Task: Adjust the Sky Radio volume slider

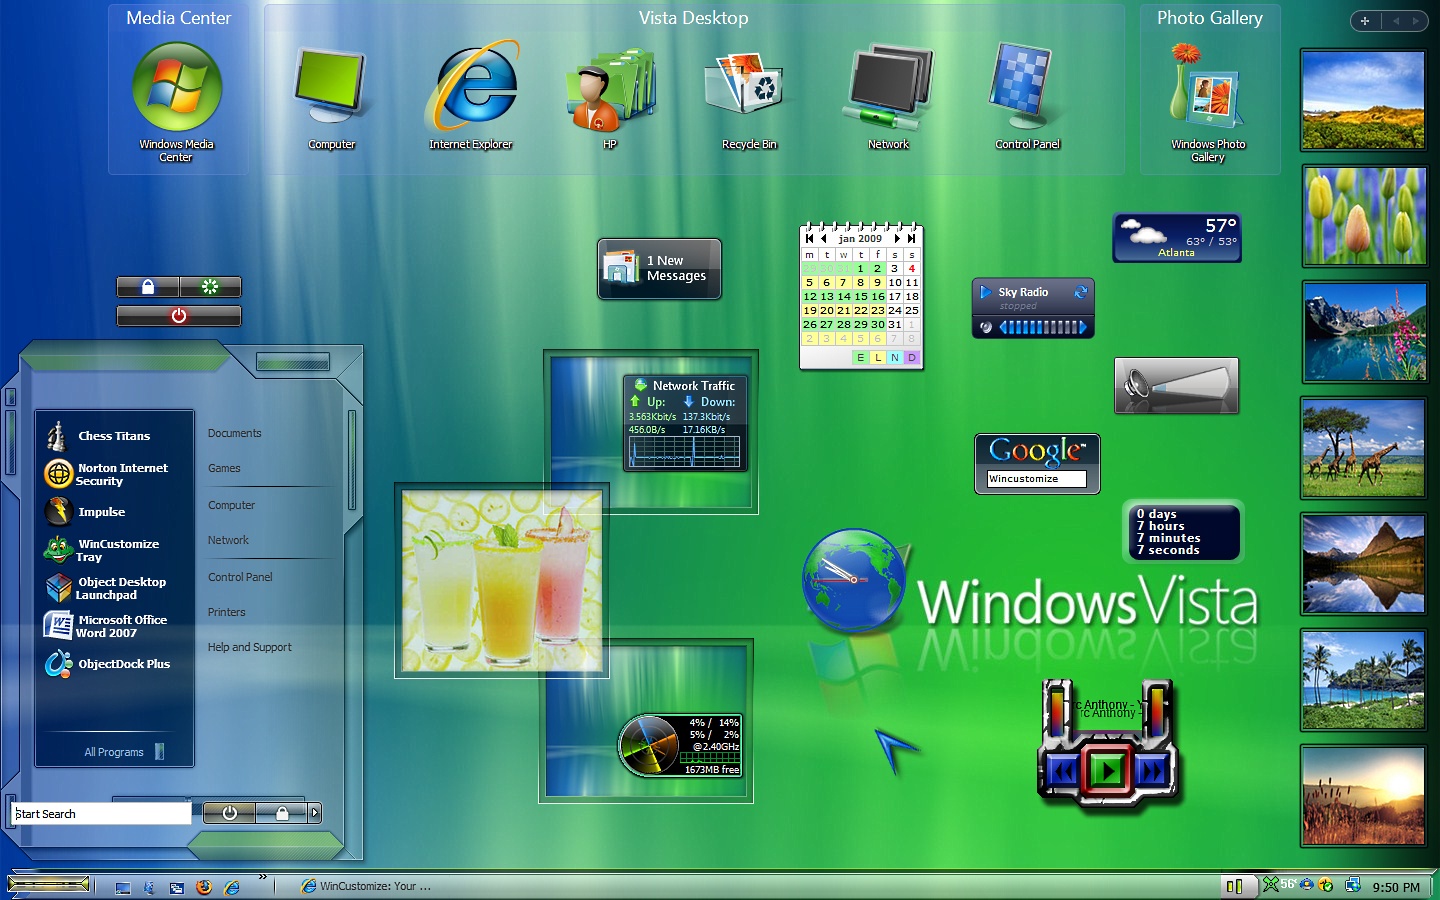Action: pos(1043,327)
